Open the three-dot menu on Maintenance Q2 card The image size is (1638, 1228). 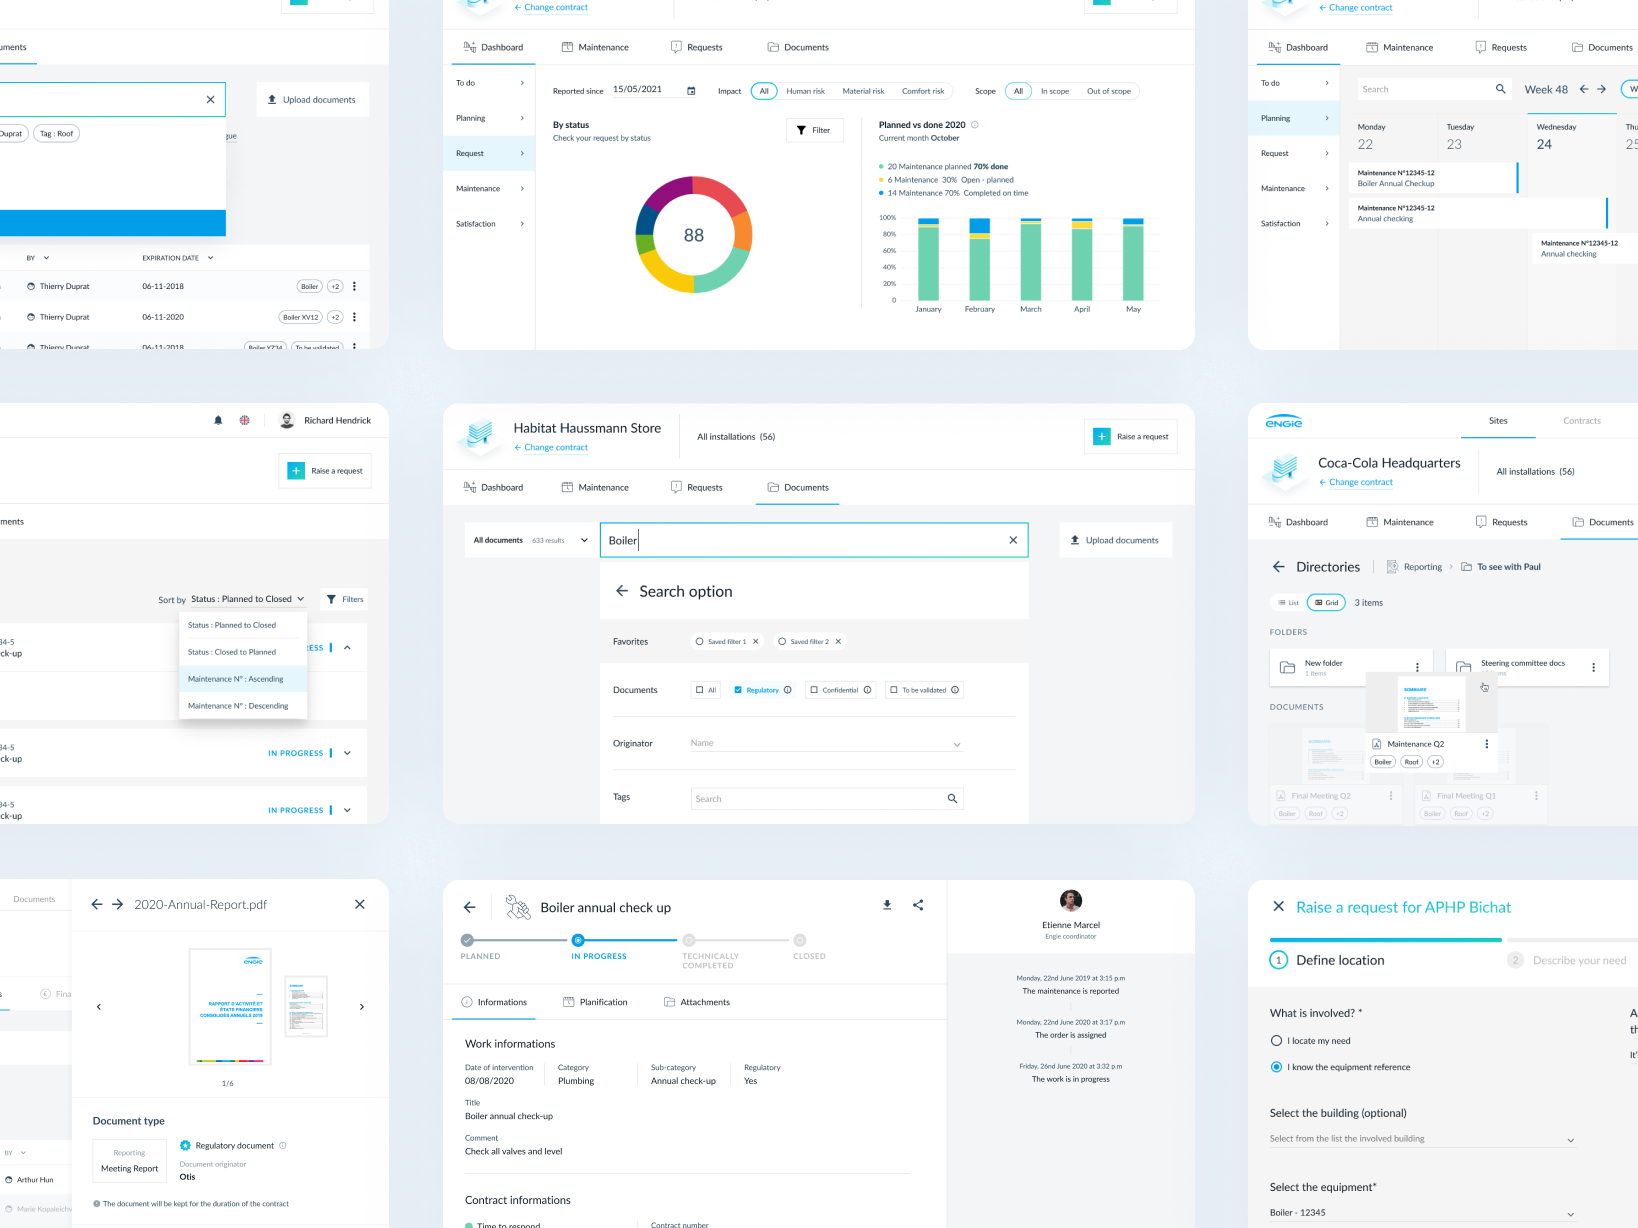tap(1487, 744)
